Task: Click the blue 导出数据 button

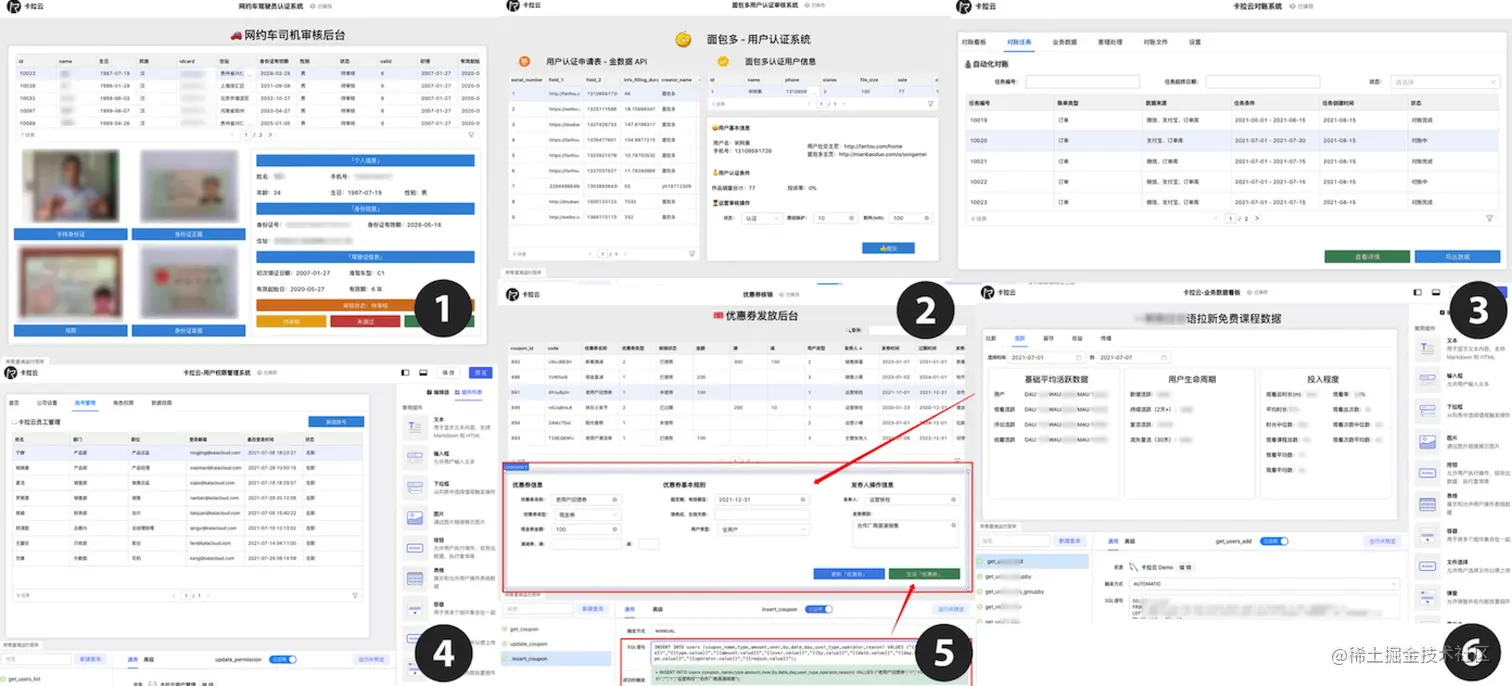Action: point(1457,257)
